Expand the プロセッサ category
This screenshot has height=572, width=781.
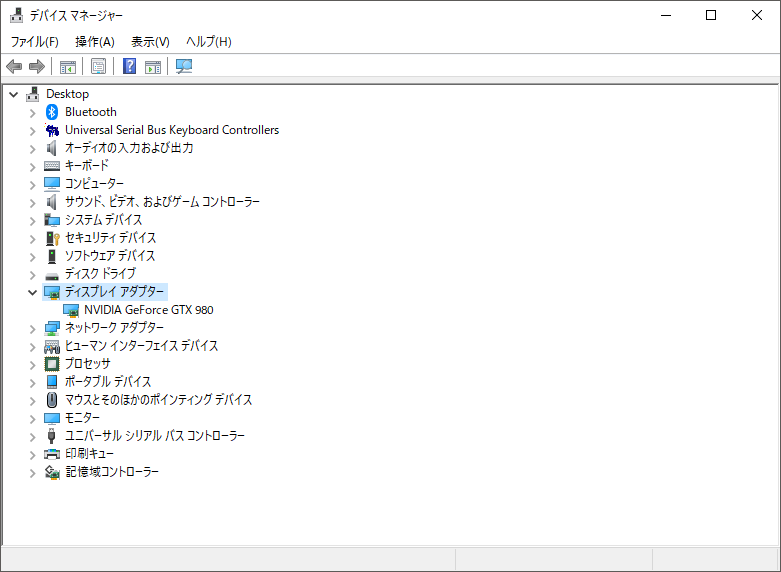33,364
